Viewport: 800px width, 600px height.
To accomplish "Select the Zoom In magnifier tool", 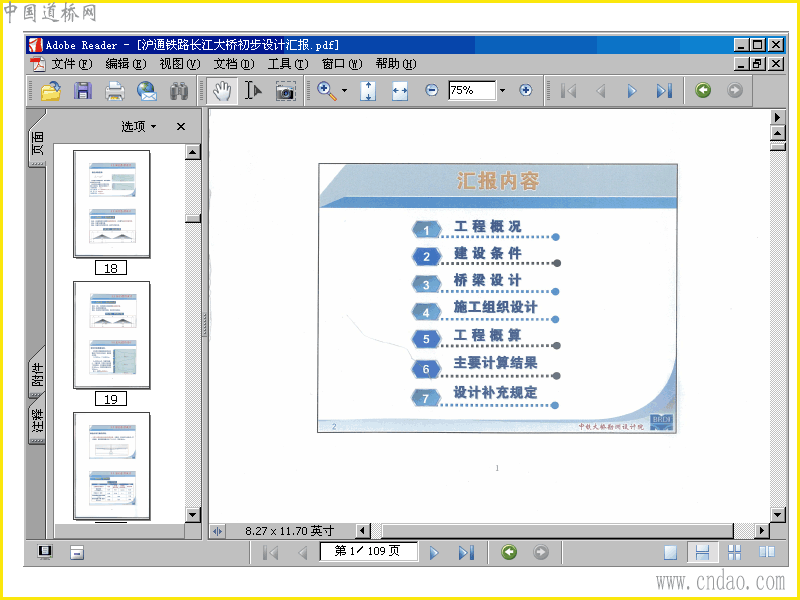I will tap(327, 91).
